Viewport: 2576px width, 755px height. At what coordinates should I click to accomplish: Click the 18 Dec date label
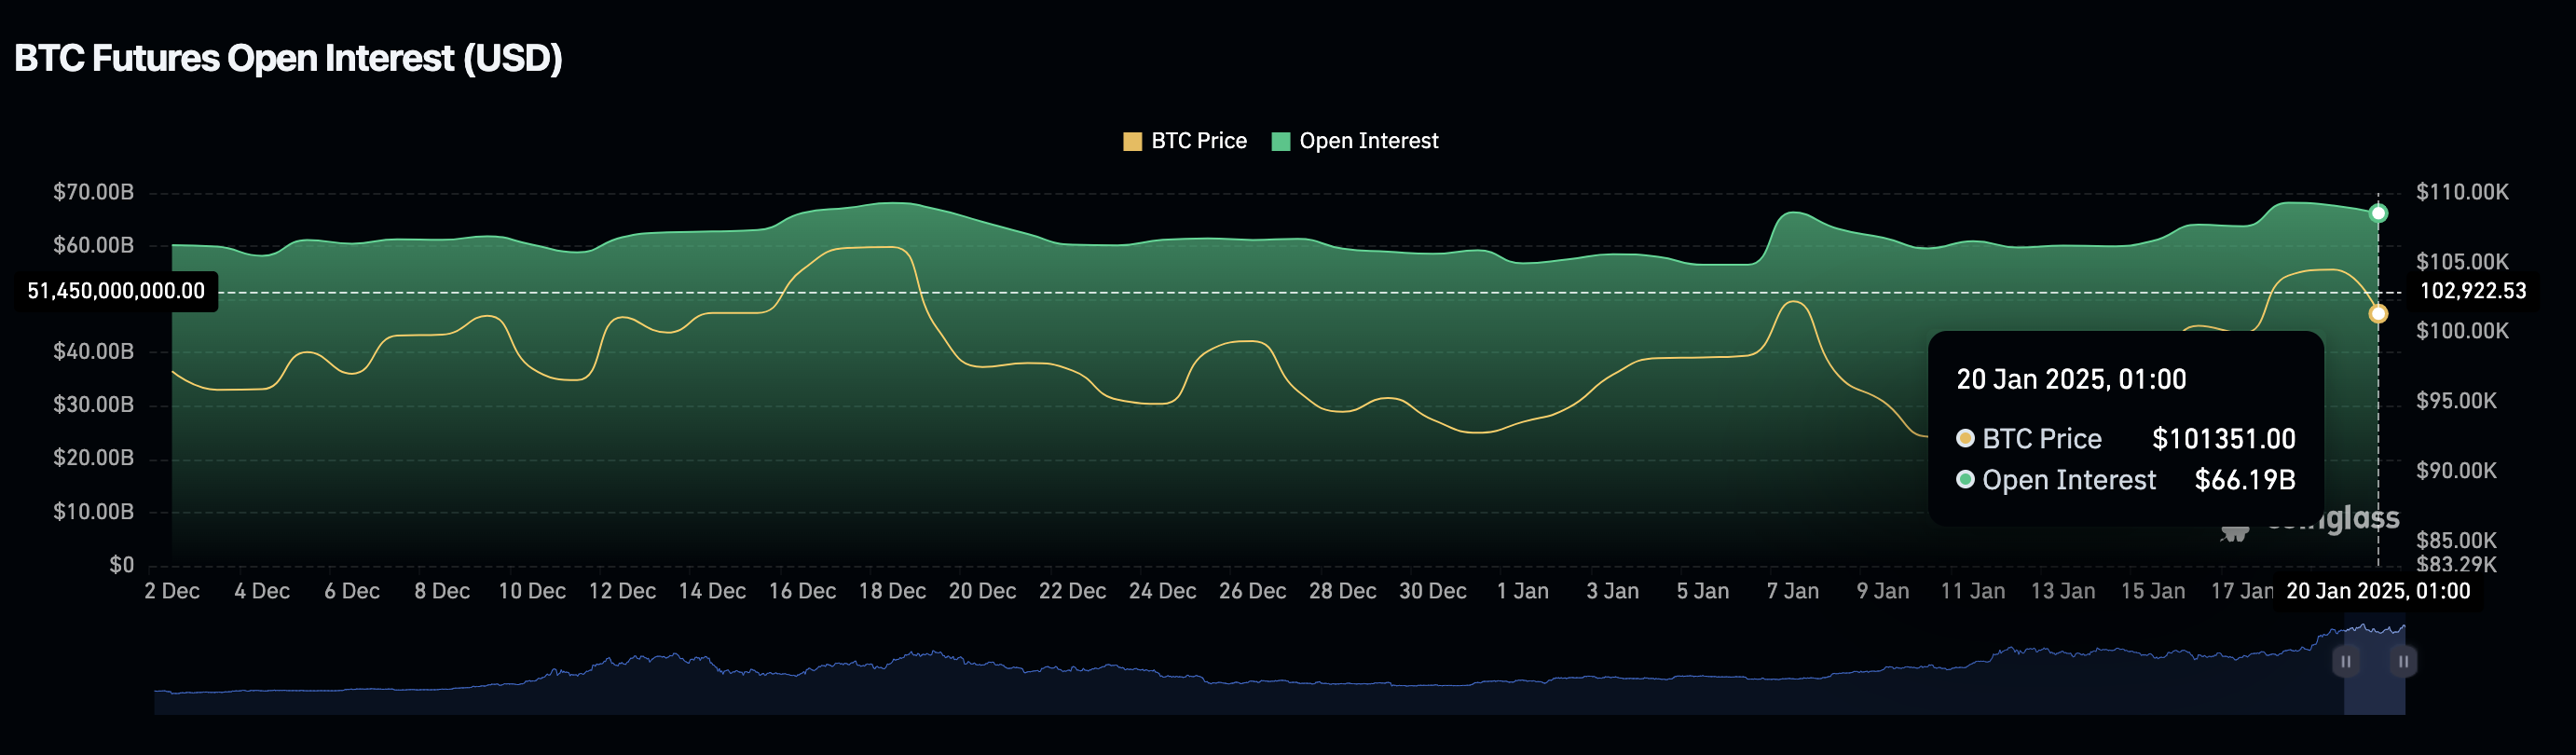pos(892,591)
